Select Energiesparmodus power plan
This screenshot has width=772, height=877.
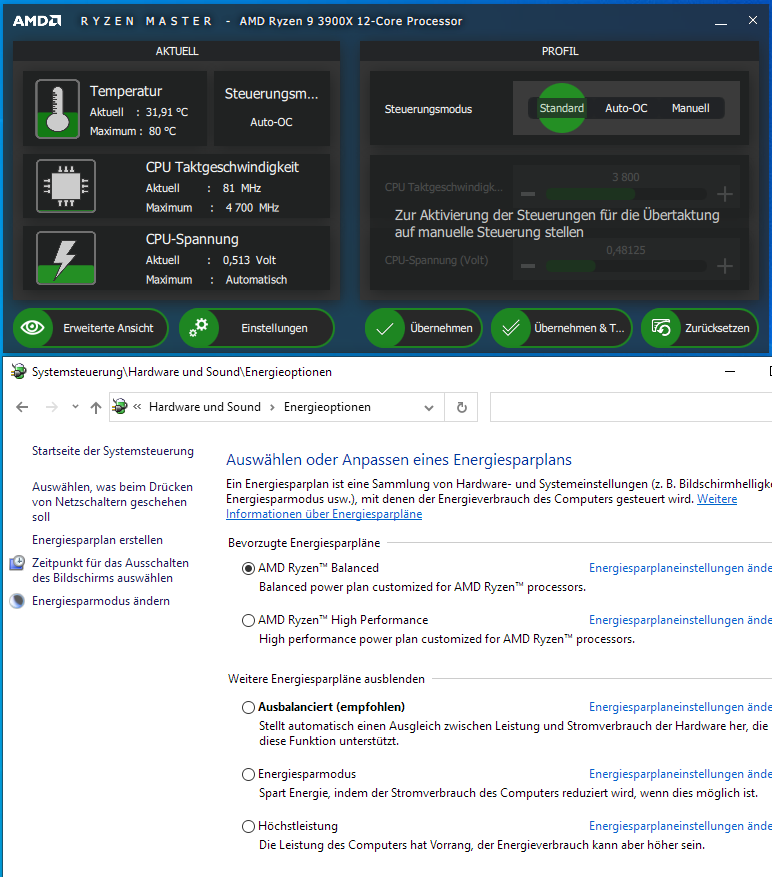point(248,775)
